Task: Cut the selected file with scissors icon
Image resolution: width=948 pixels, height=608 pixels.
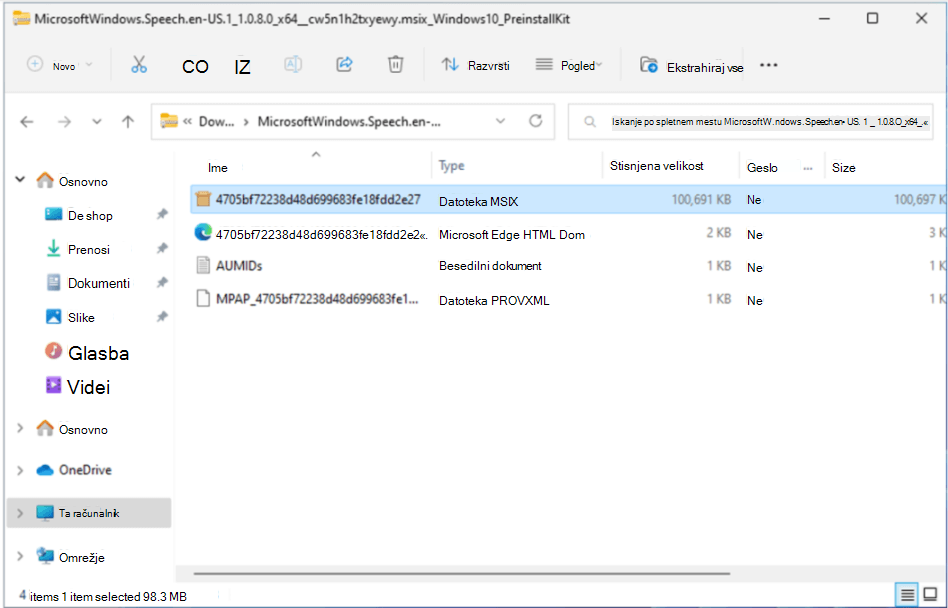Action: coord(139,65)
